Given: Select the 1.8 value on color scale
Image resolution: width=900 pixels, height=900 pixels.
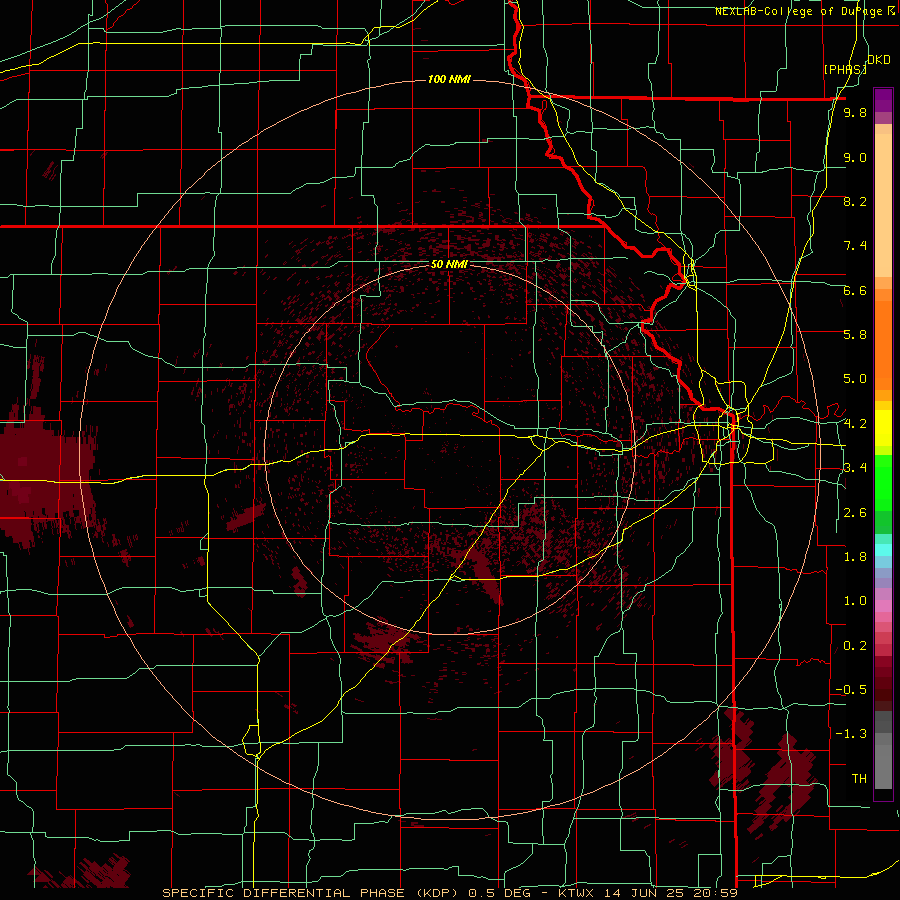Looking at the screenshot, I should click(855, 557).
